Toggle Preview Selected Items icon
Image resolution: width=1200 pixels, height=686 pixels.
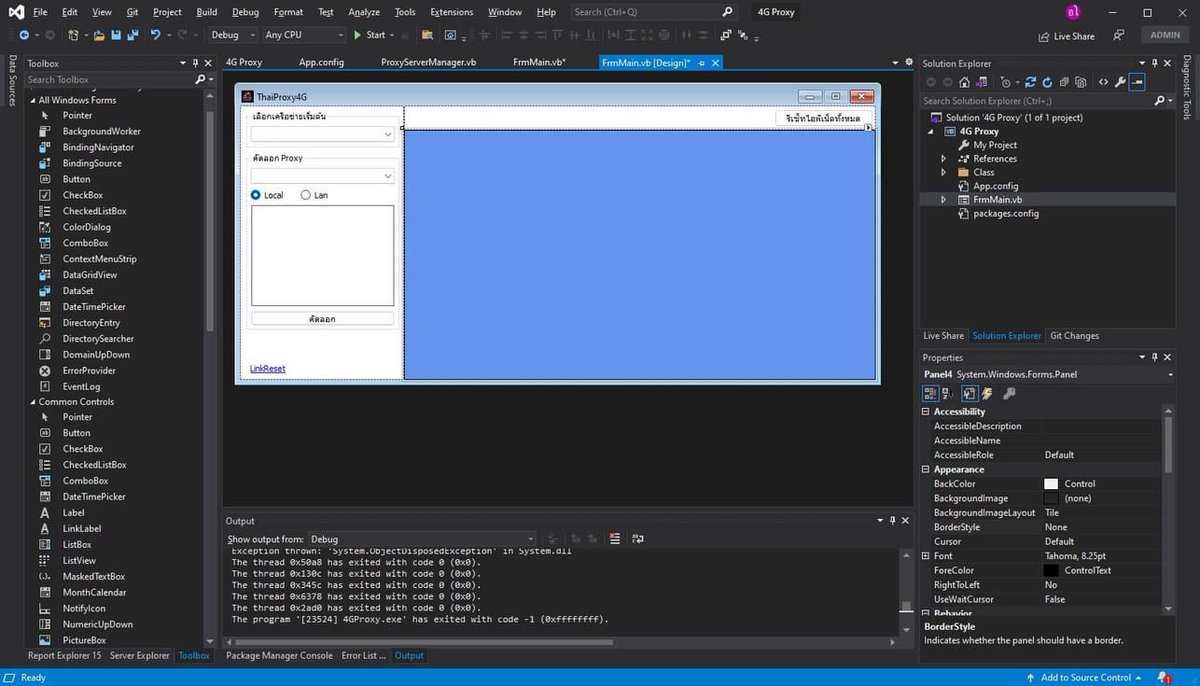click(1137, 82)
